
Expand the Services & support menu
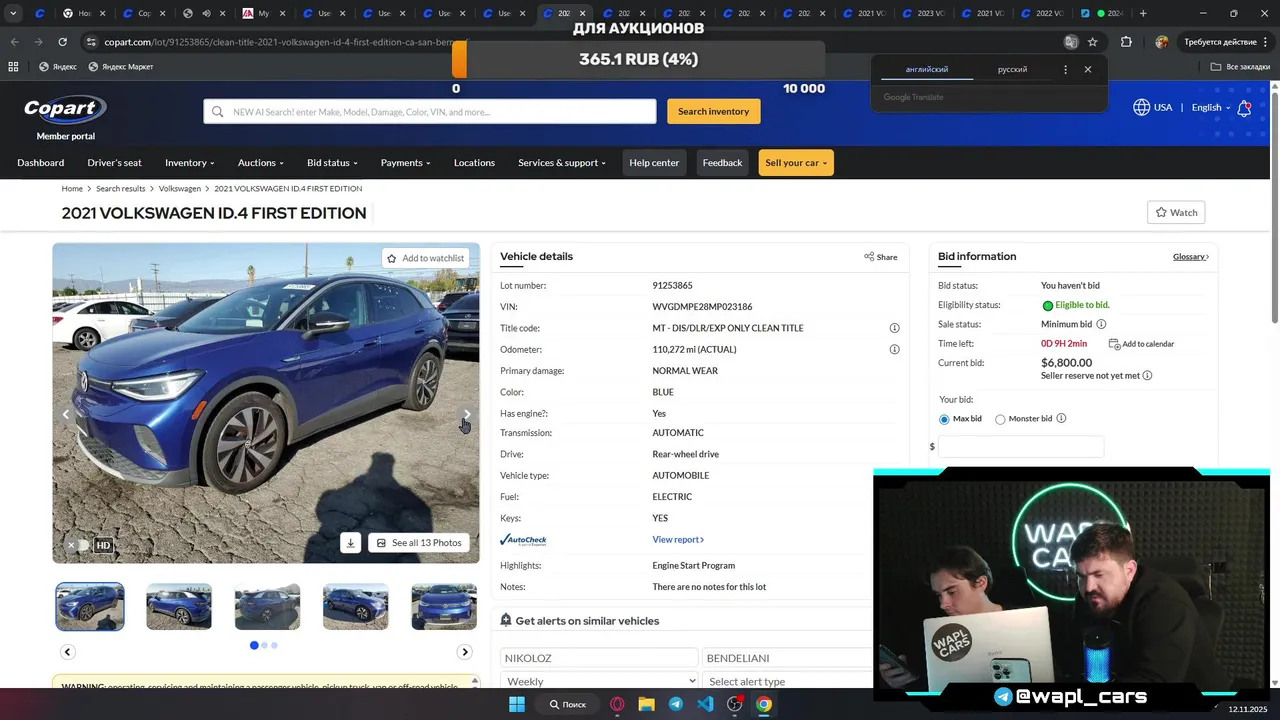pos(562,163)
